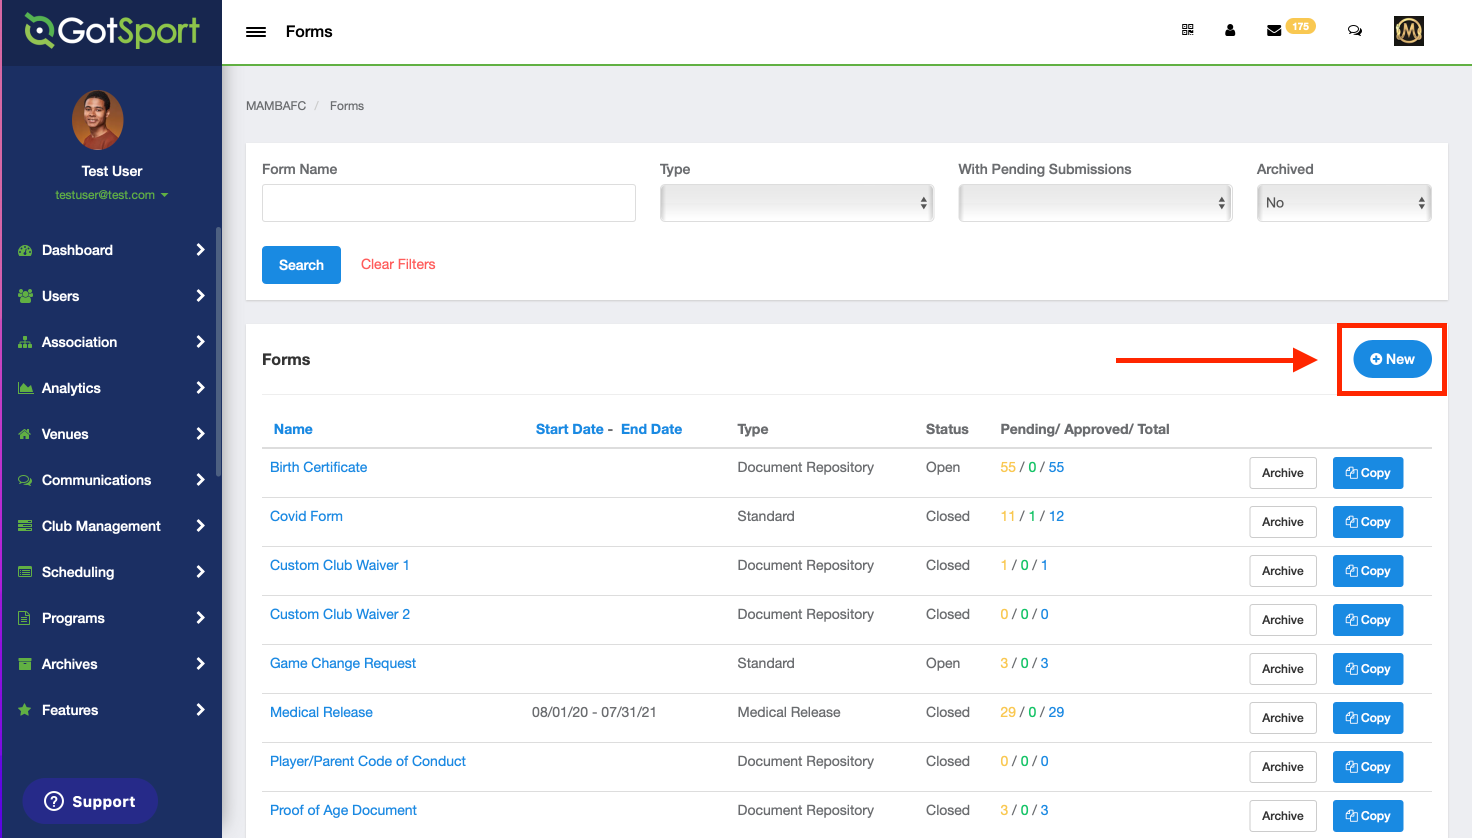
Task: Focus the Form Name input field
Action: point(449,203)
